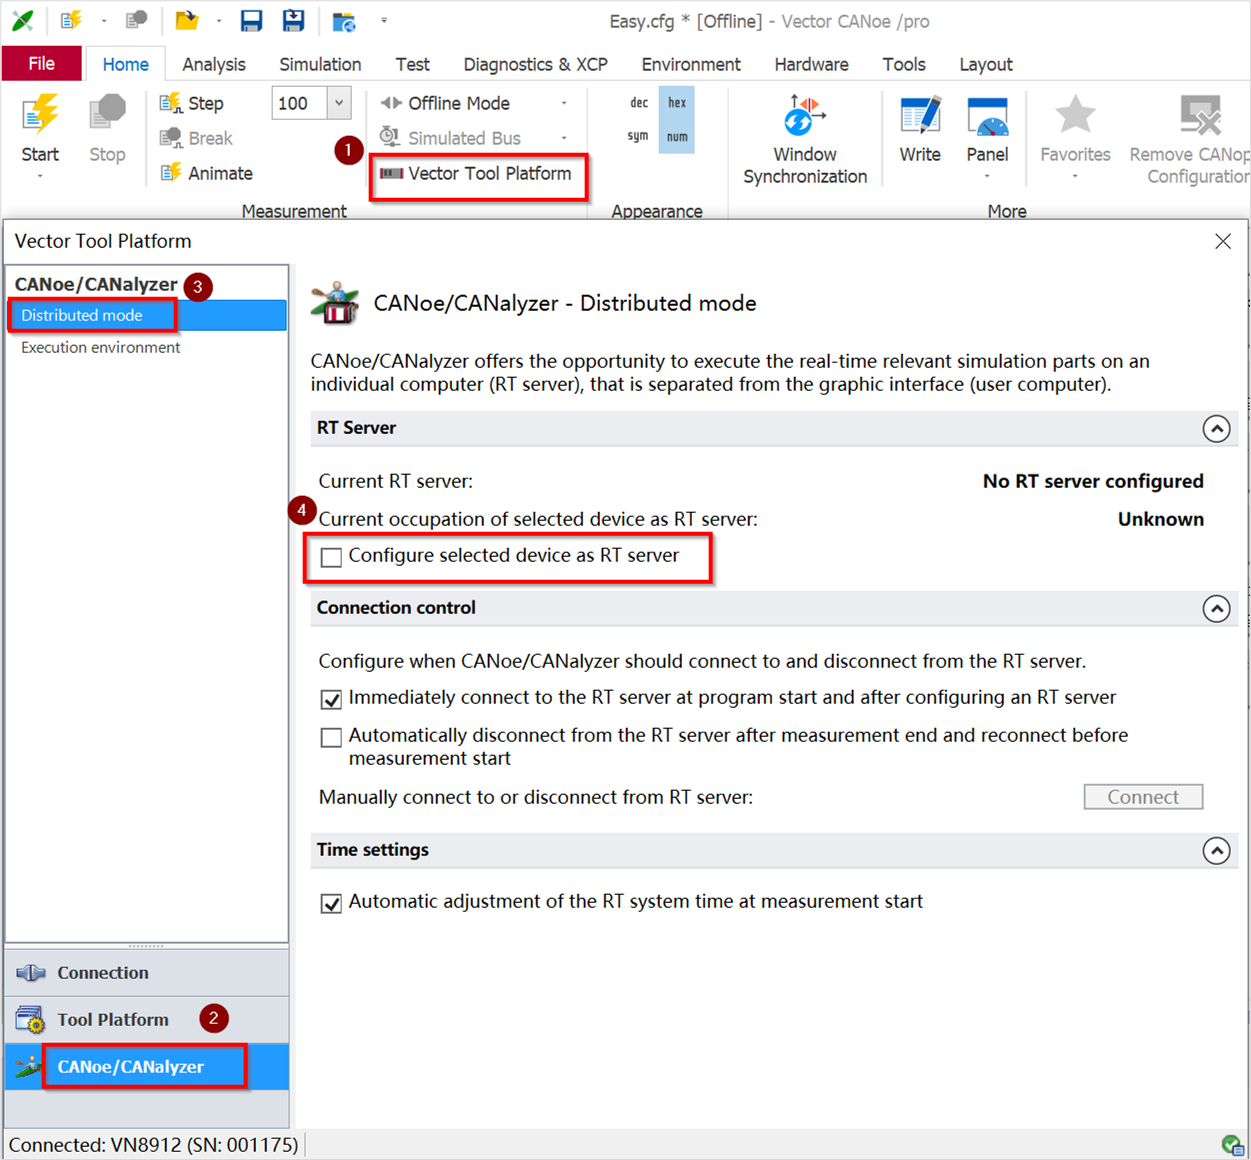Open the Tool Platform sidebar section
This screenshot has height=1160, width=1251.
[x=112, y=1019]
